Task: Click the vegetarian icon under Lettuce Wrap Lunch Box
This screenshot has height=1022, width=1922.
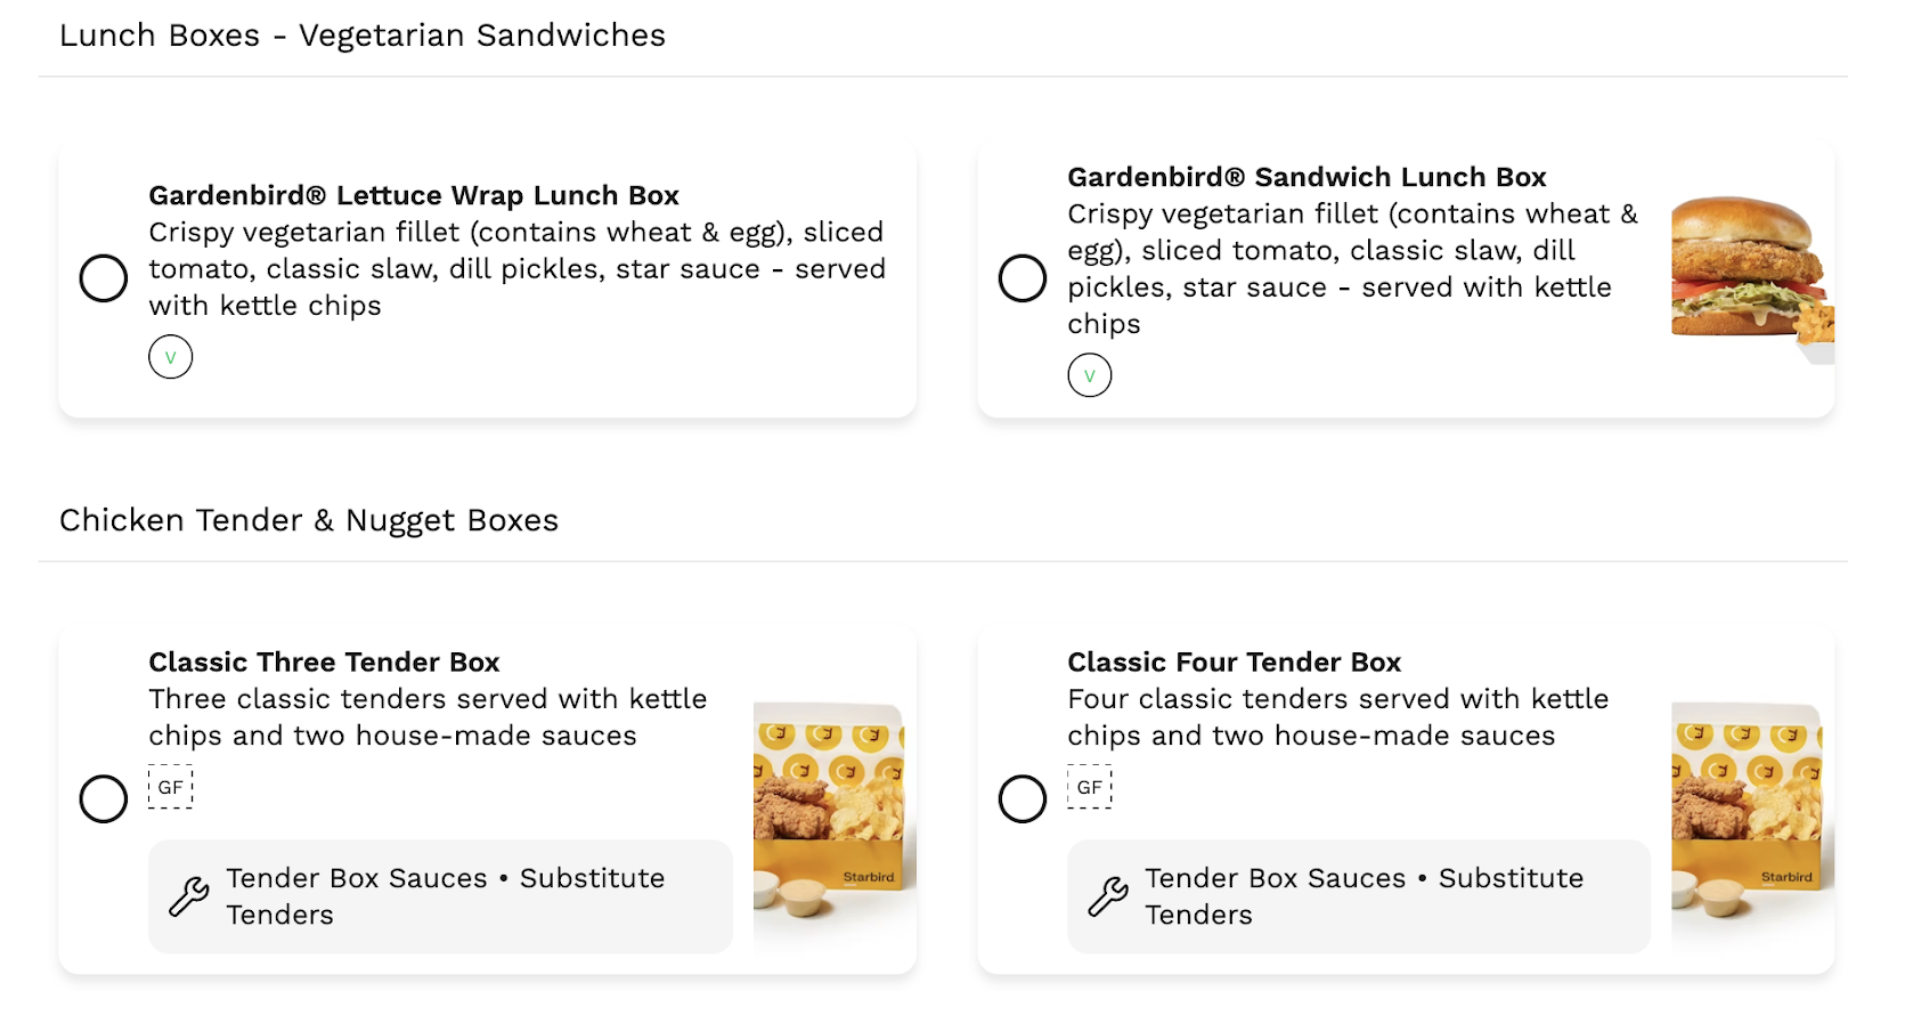Action: pyautogui.click(x=170, y=357)
